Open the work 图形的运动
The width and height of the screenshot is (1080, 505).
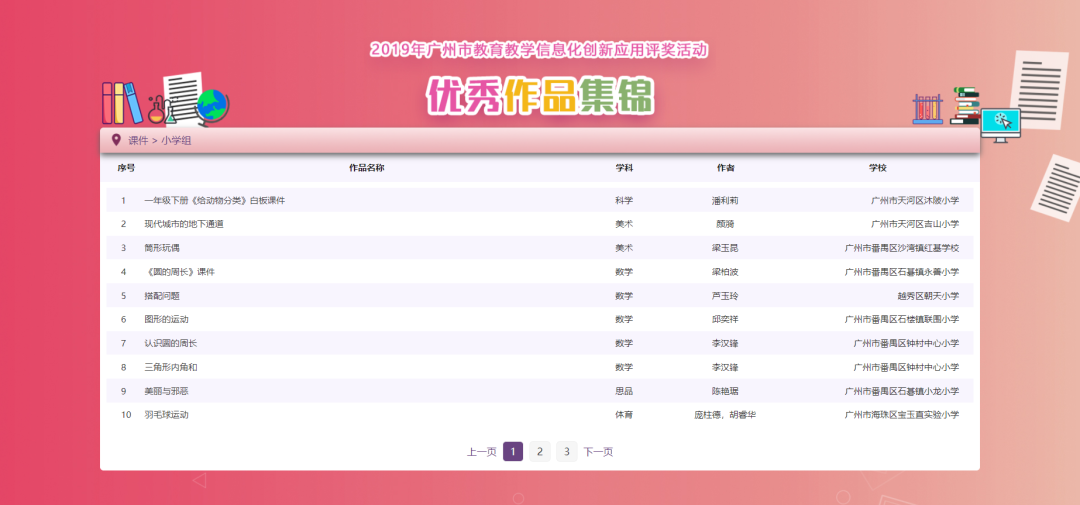pyautogui.click(x=166, y=320)
